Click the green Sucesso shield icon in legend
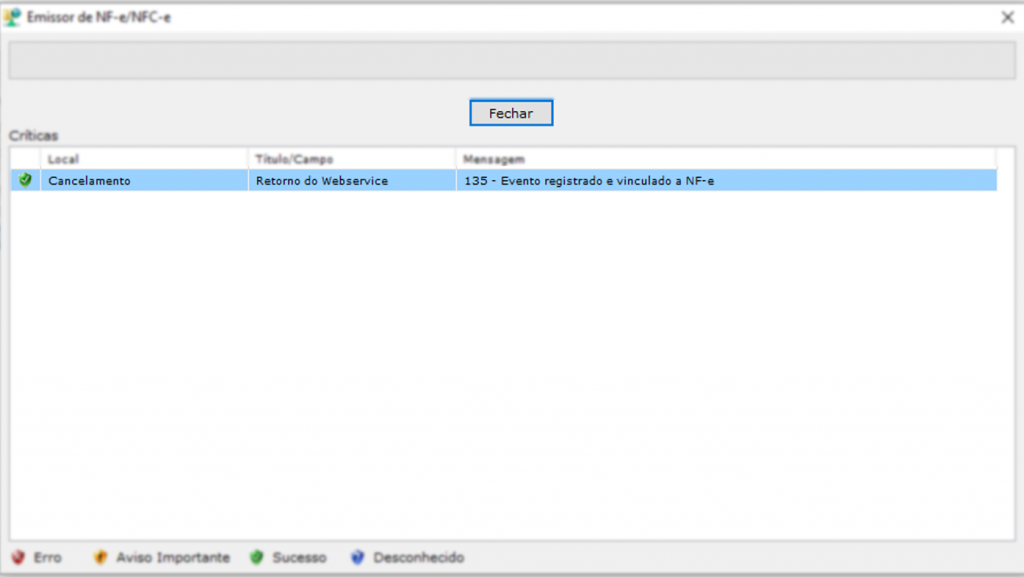 [257, 558]
